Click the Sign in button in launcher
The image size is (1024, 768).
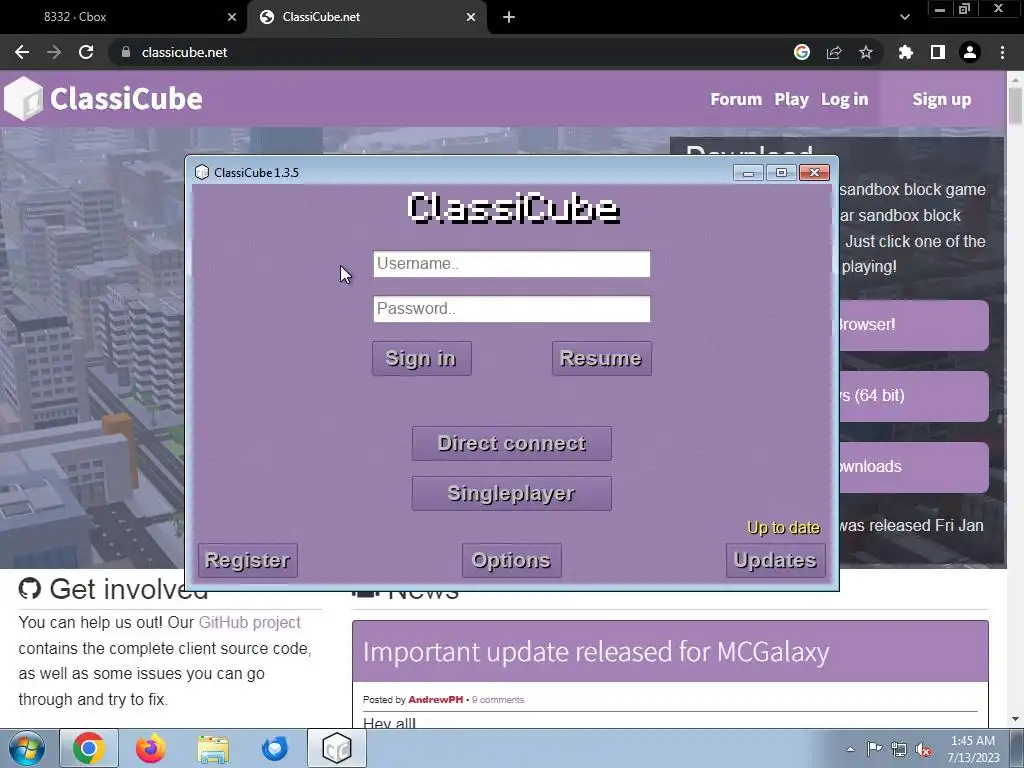click(x=421, y=358)
